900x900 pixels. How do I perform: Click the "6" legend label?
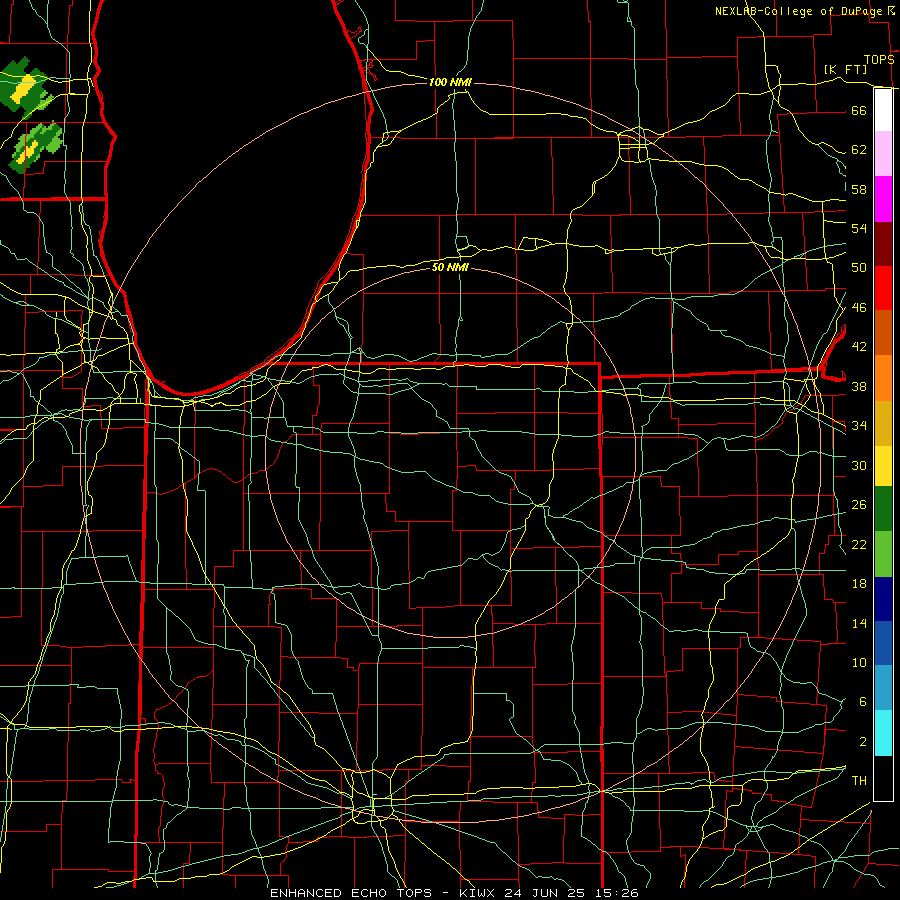click(862, 702)
